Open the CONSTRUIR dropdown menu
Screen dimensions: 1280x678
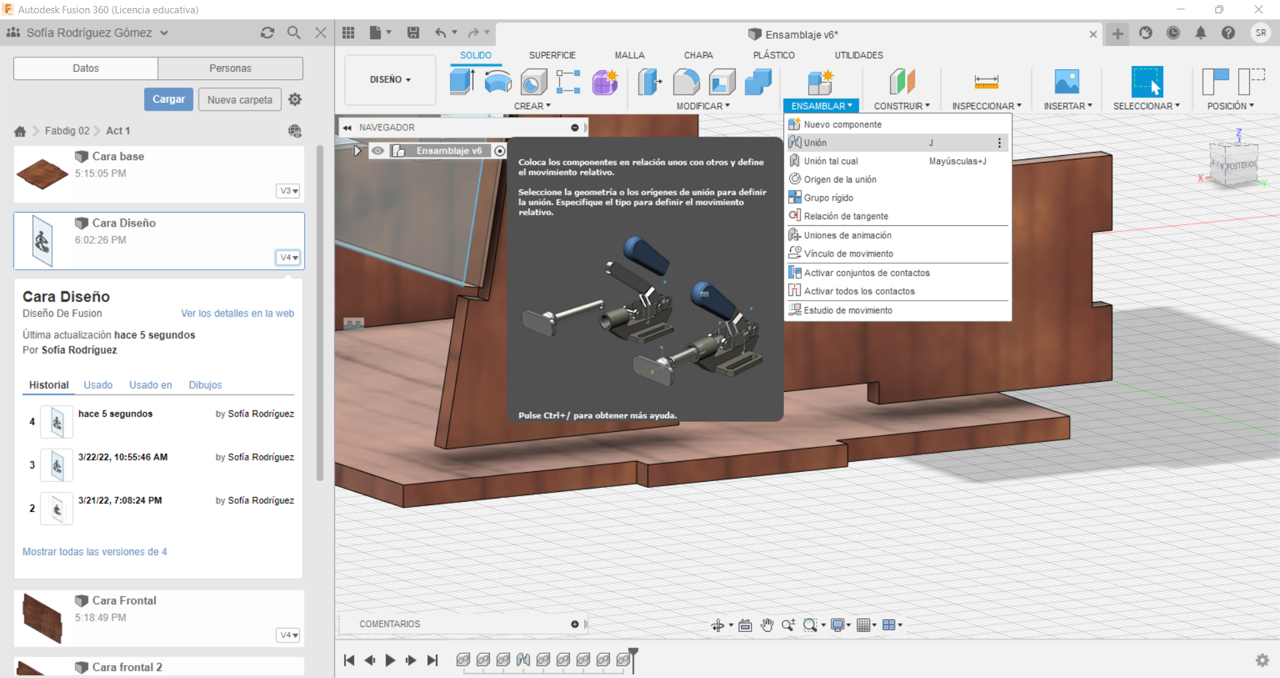tap(902, 106)
